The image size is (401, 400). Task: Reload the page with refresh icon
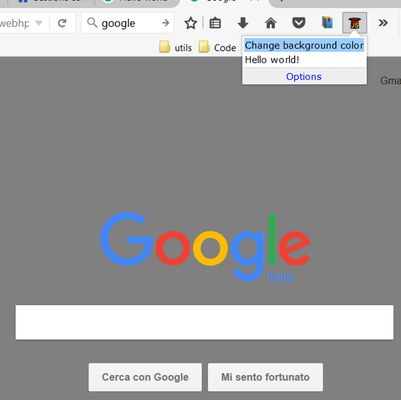[62, 23]
